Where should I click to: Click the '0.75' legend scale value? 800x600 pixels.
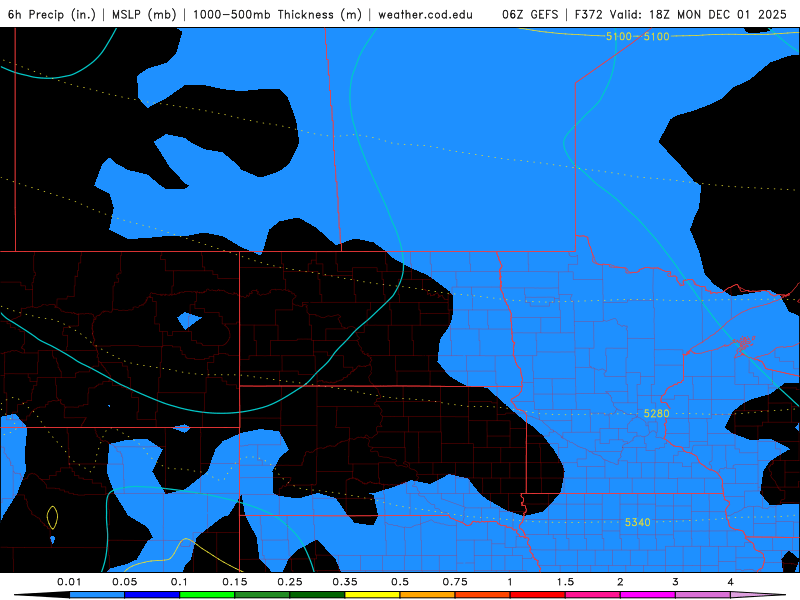(455, 582)
